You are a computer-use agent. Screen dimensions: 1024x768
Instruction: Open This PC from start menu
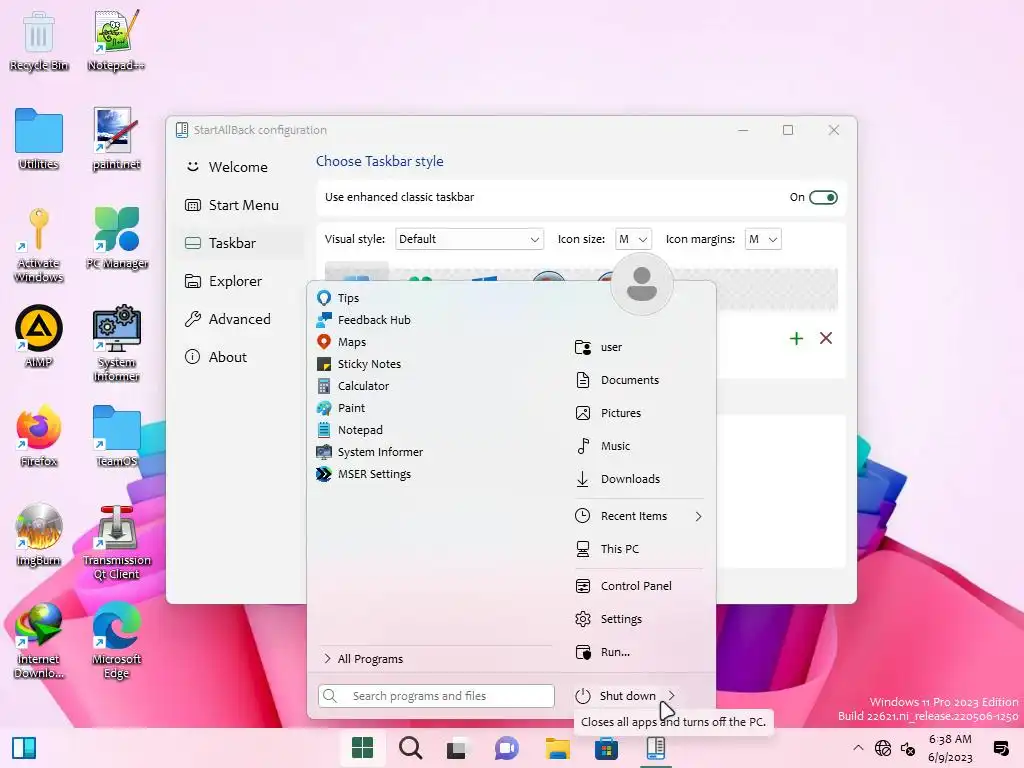click(607, 549)
